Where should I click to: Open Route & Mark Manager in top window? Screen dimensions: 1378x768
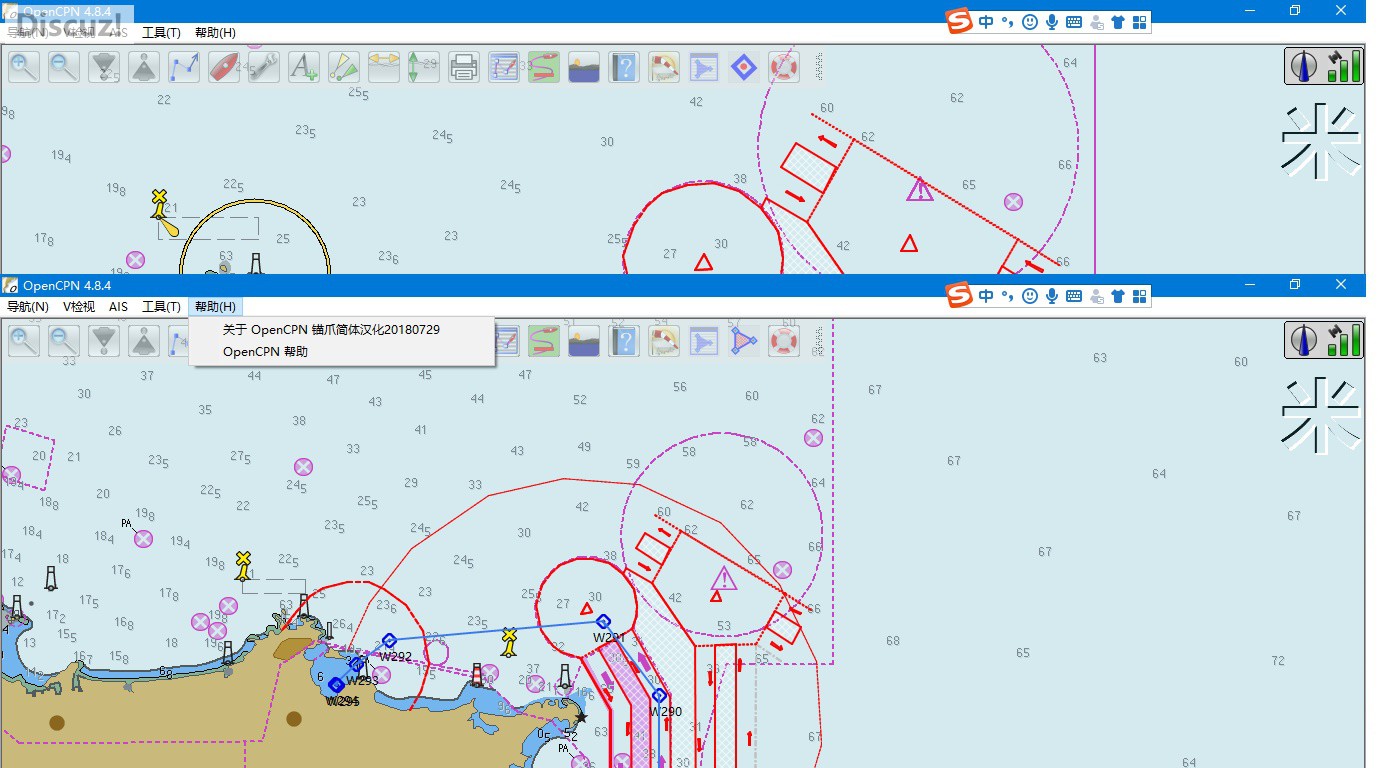coord(504,67)
